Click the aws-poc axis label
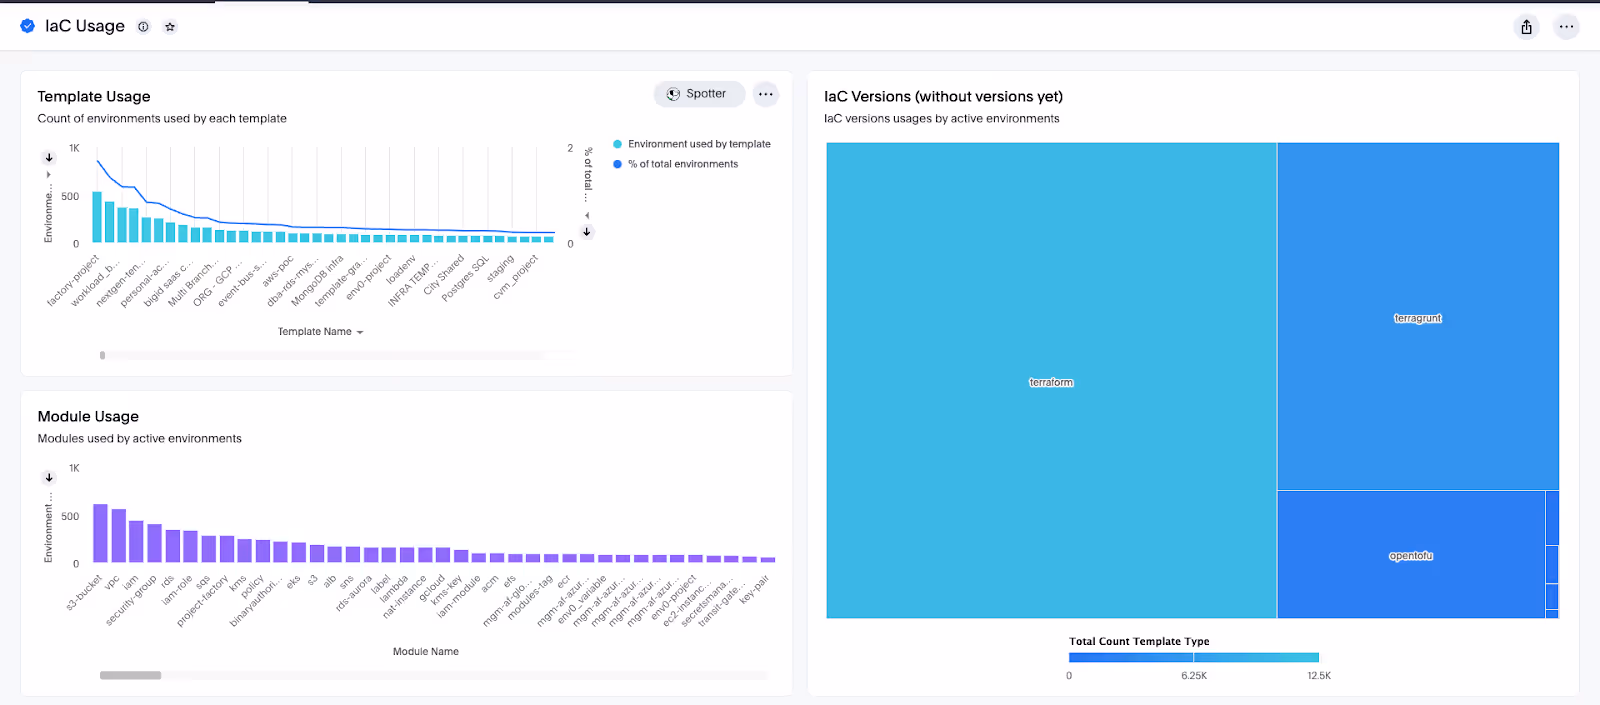The image size is (1600, 705). click(278, 271)
